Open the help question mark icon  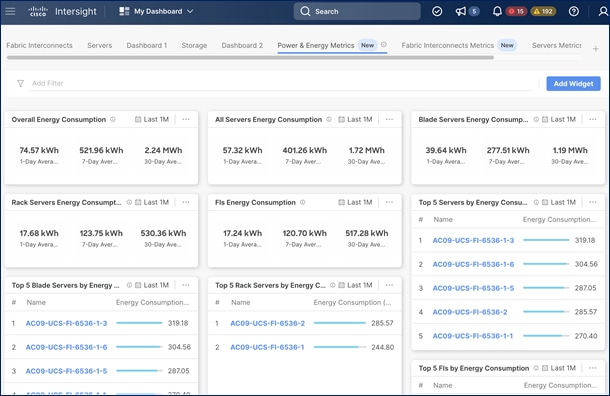click(x=573, y=11)
